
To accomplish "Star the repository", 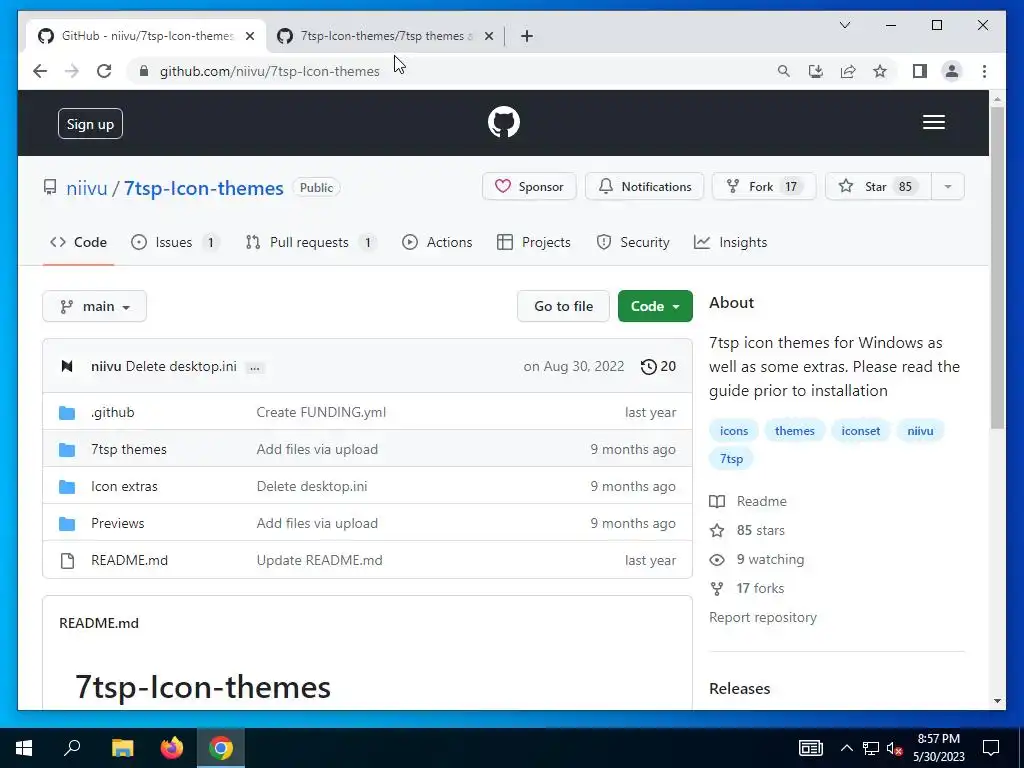I will click(x=878, y=187).
